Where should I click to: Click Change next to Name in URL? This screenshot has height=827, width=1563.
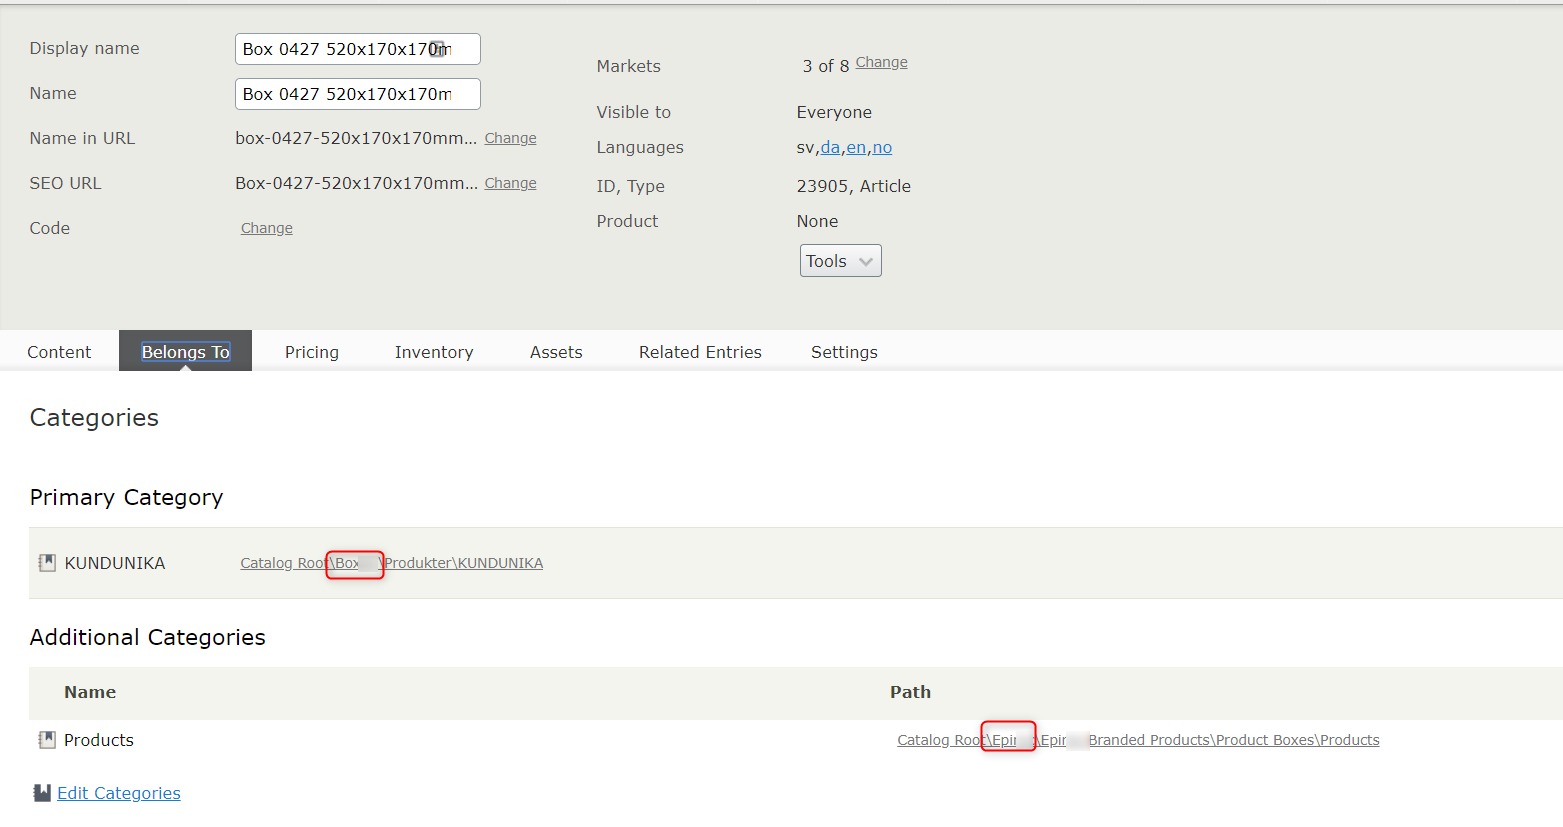[x=510, y=138]
